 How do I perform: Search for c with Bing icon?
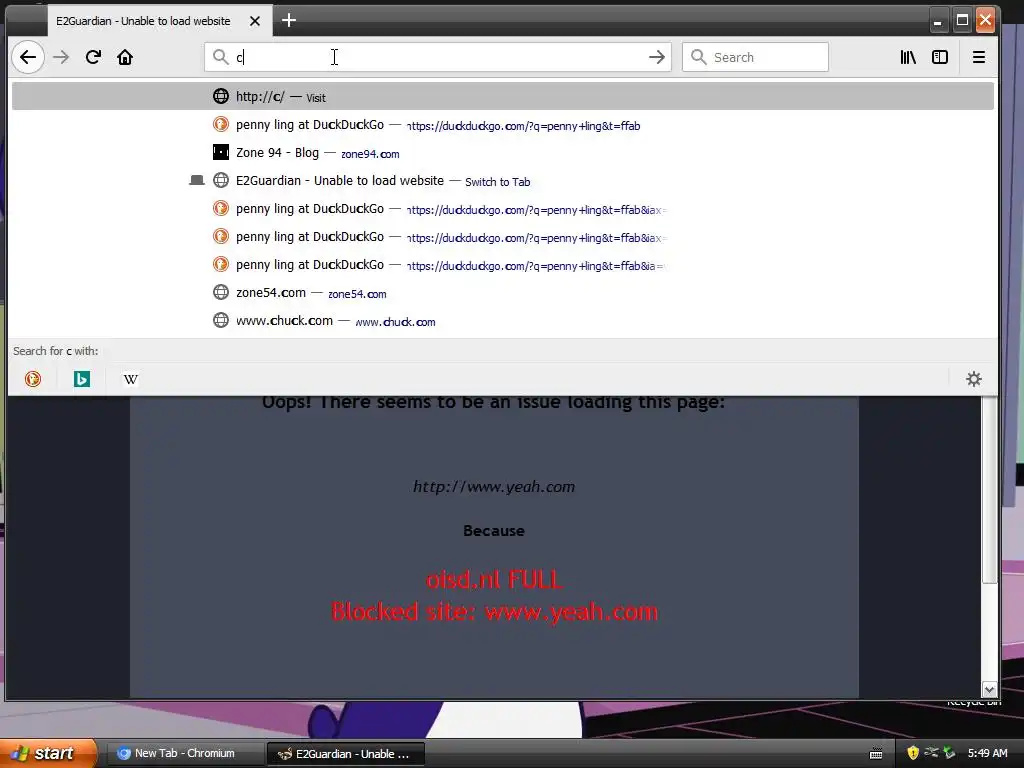point(82,379)
